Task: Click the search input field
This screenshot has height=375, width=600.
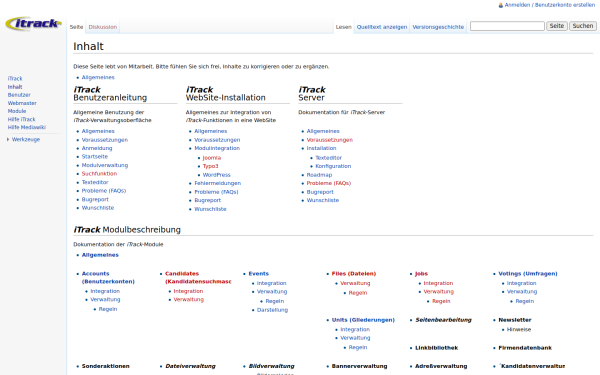Action: point(507,26)
